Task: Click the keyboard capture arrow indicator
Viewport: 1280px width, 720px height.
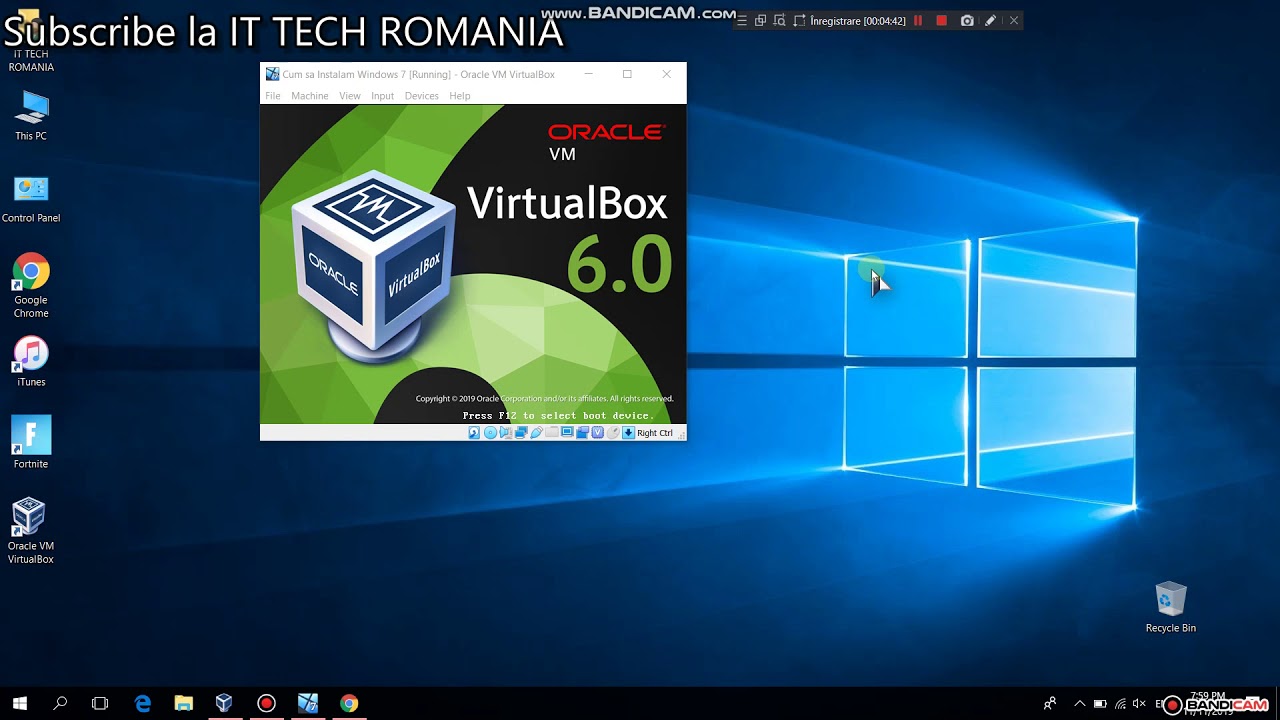Action: [x=628, y=433]
